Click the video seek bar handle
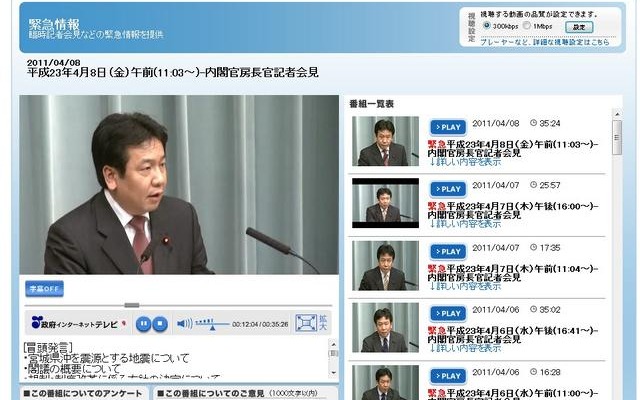The width and height of the screenshot is (640, 400). tap(132, 305)
